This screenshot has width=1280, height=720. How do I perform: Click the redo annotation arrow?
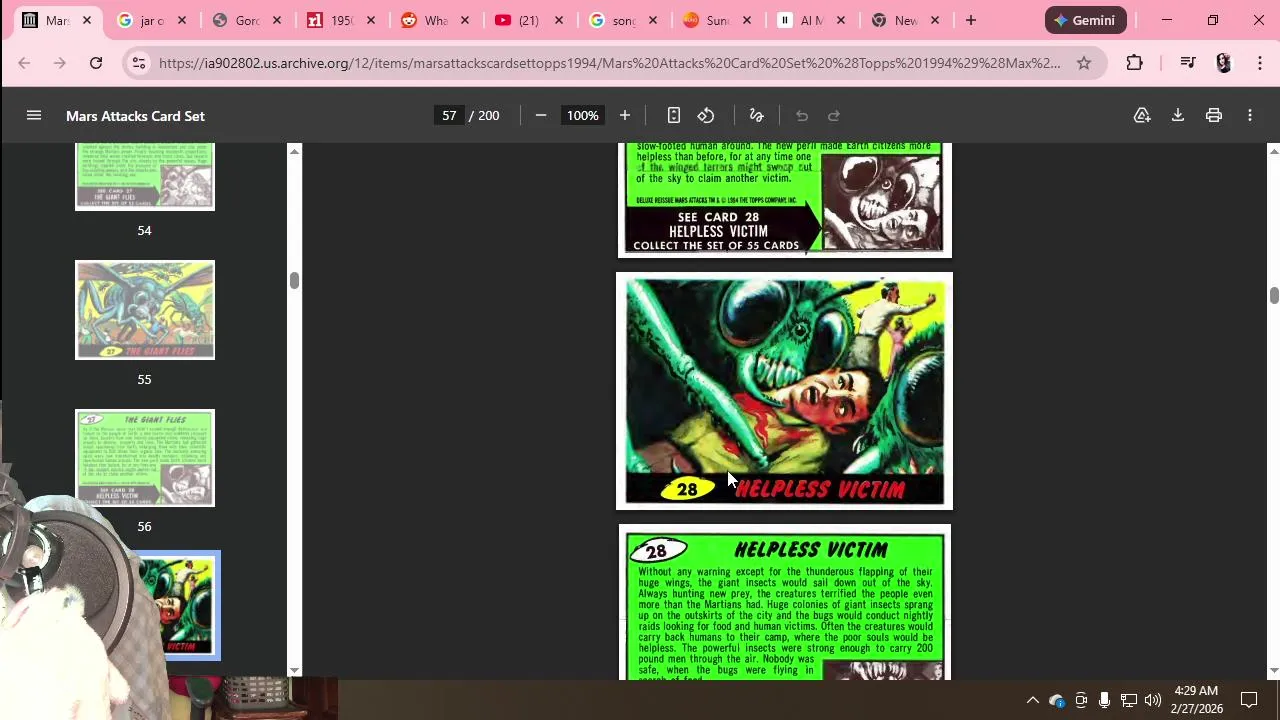point(834,116)
